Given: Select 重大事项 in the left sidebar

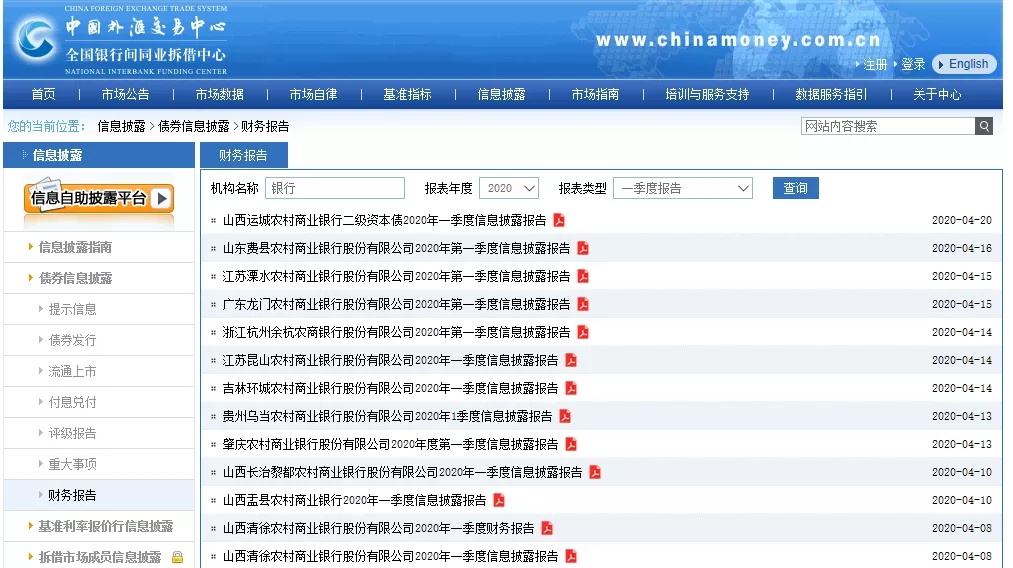Looking at the screenshot, I should click(x=73, y=464).
